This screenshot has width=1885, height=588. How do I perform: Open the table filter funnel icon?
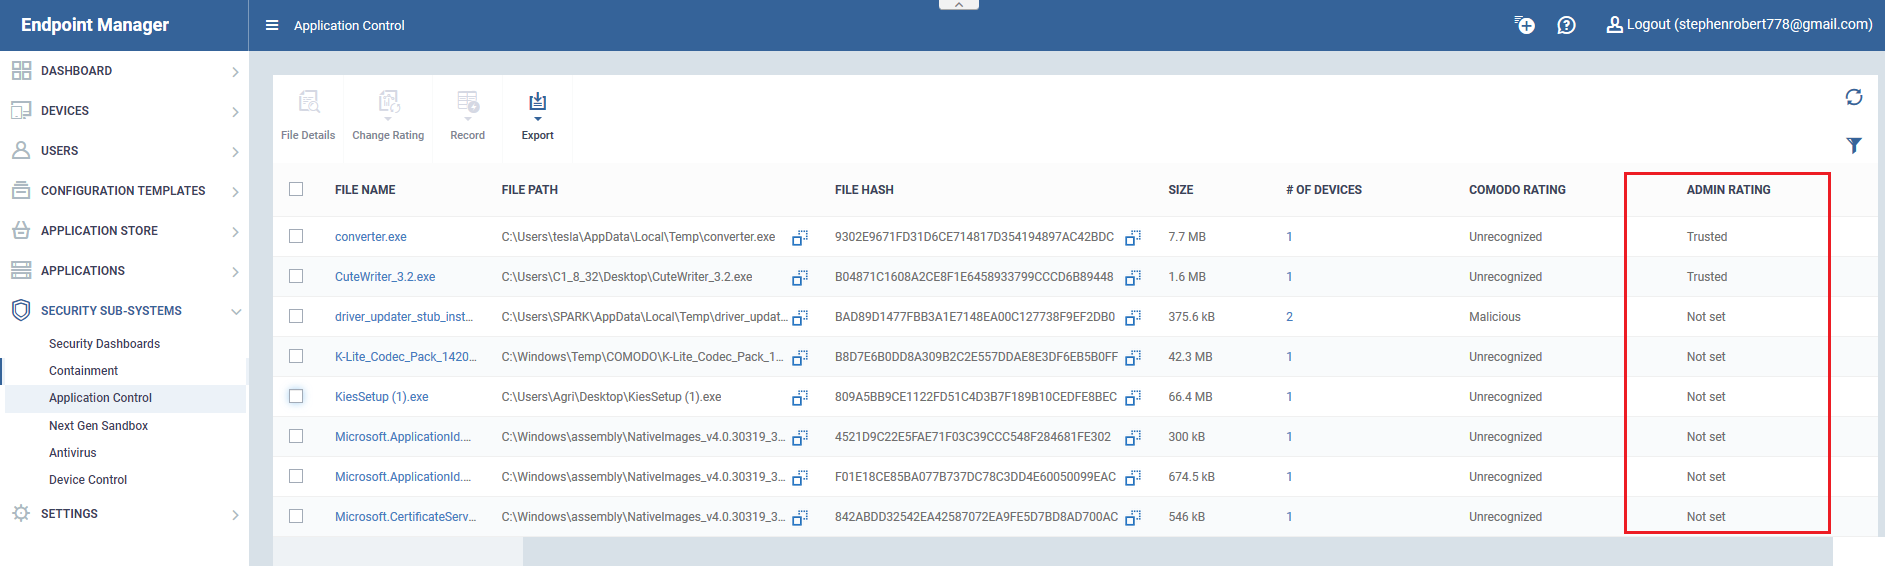[1854, 146]
